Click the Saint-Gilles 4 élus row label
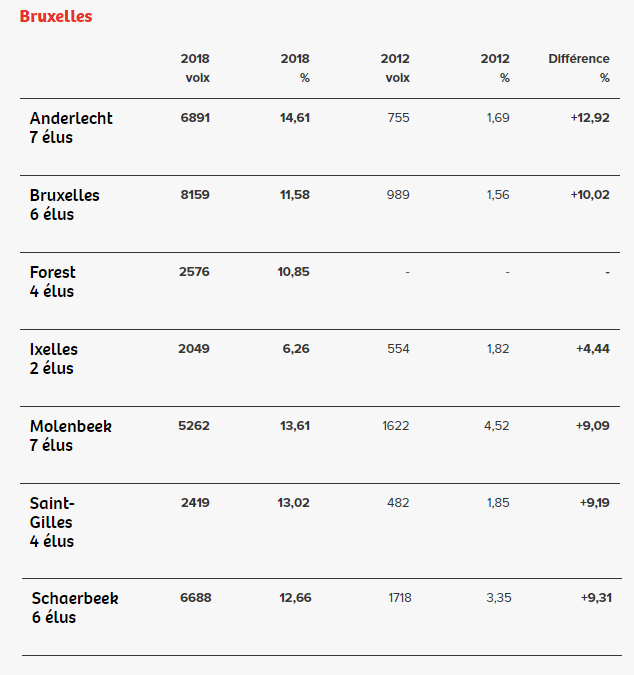Viewport: 634px width, 675px height. pyautogui.click(x=53, y=522)
